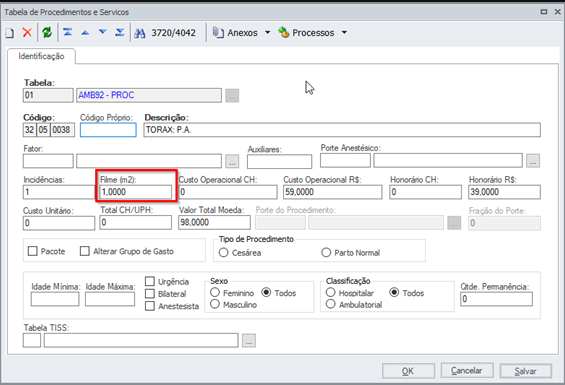Select Todos in Sexo group
Image resolution: width=565 pixels, height=385 pixels.
pos(266,292)
